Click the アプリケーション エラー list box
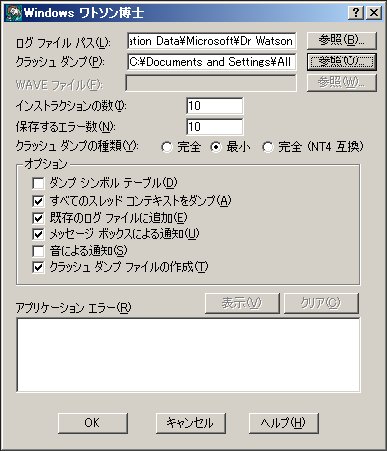The image size is (387, 451). tap(188, 355)
